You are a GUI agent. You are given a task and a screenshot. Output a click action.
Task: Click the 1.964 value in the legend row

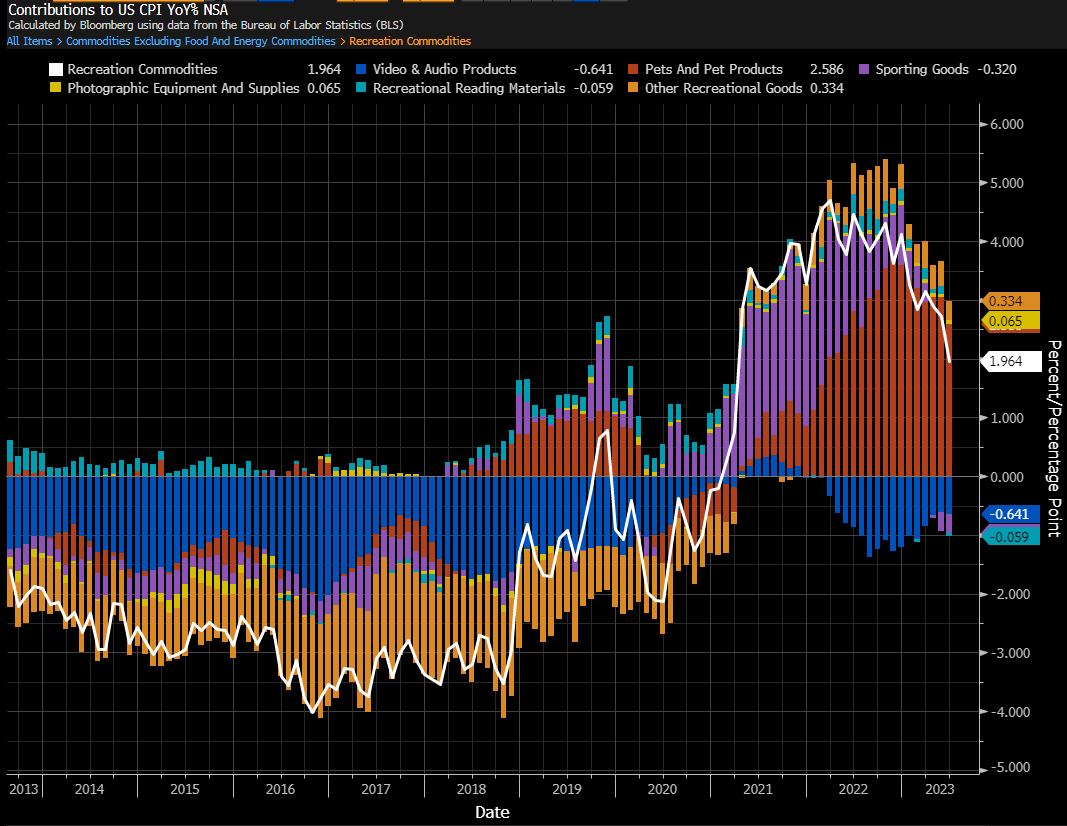coord(324,69)
